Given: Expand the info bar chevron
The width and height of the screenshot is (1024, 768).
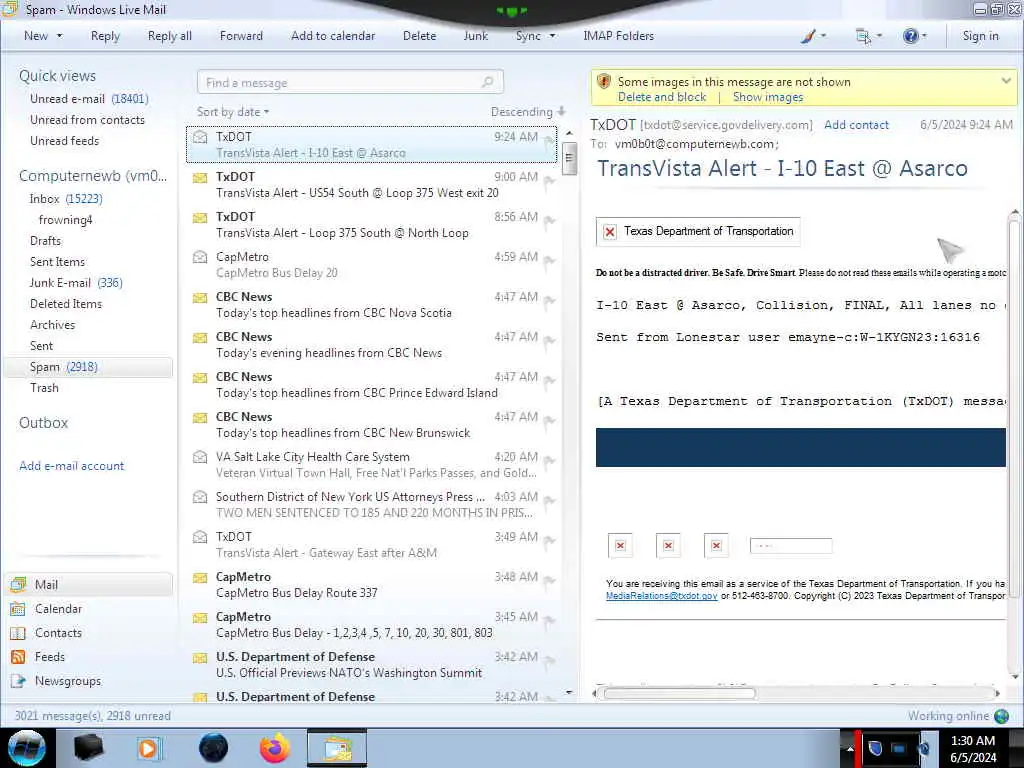Looking at the screenshot, I should coord(1006,81).
